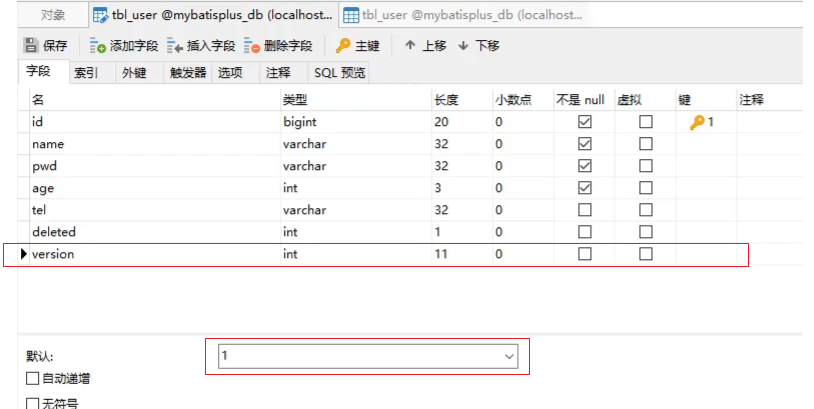This screenshot has width=814, height=409.
Task: Click the Insert Field icon
Action: [175, 46]
